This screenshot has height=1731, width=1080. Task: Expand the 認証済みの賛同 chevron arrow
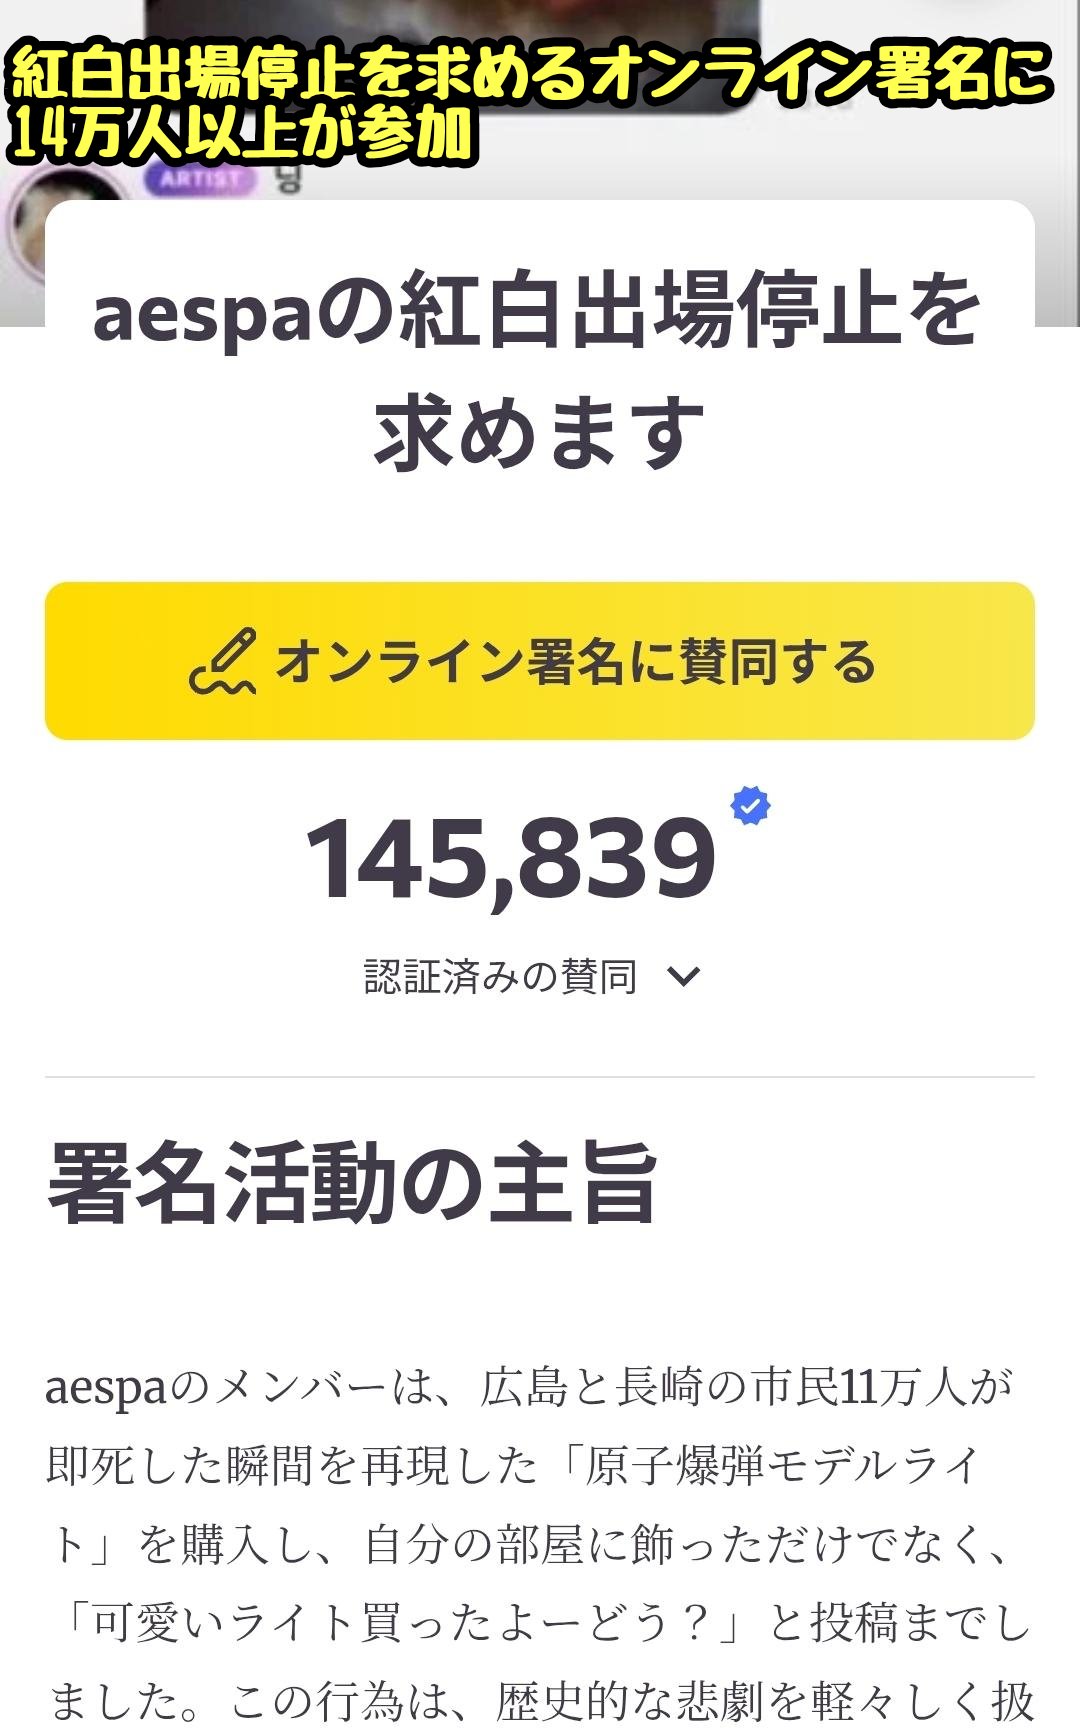point(684,976)
